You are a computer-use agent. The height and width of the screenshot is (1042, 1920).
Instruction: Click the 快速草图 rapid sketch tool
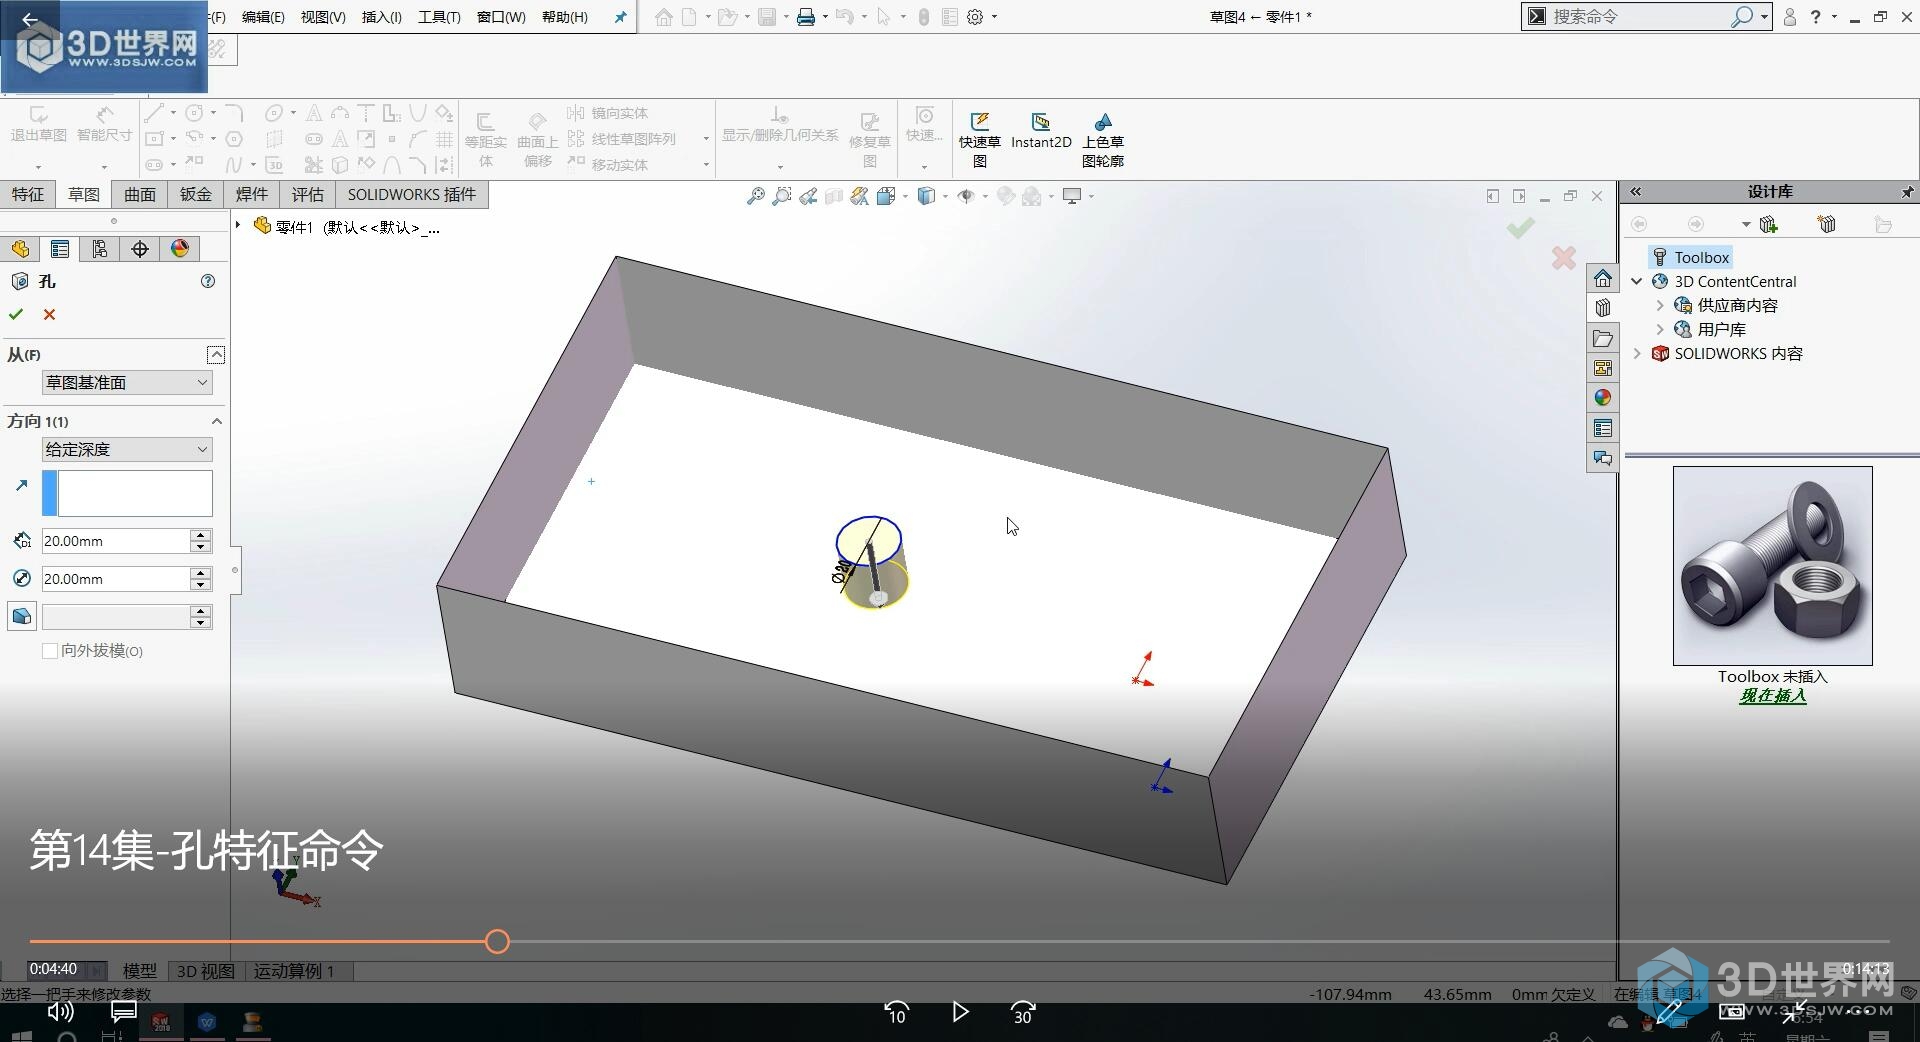click(x=979, y=139)
